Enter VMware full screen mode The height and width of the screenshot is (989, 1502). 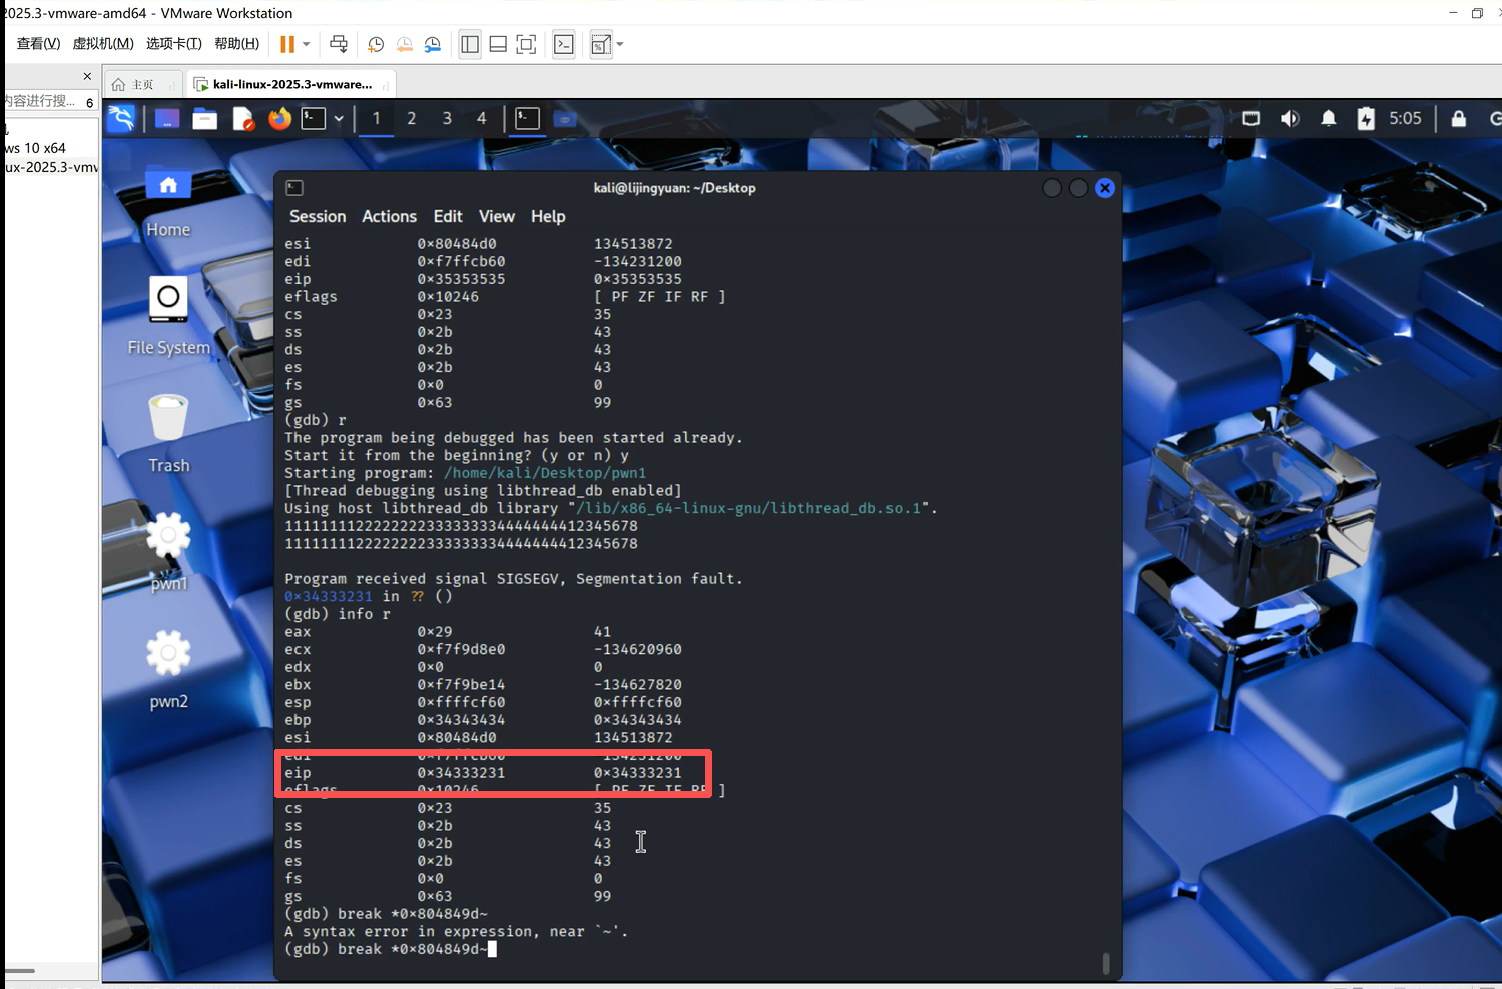526,44
